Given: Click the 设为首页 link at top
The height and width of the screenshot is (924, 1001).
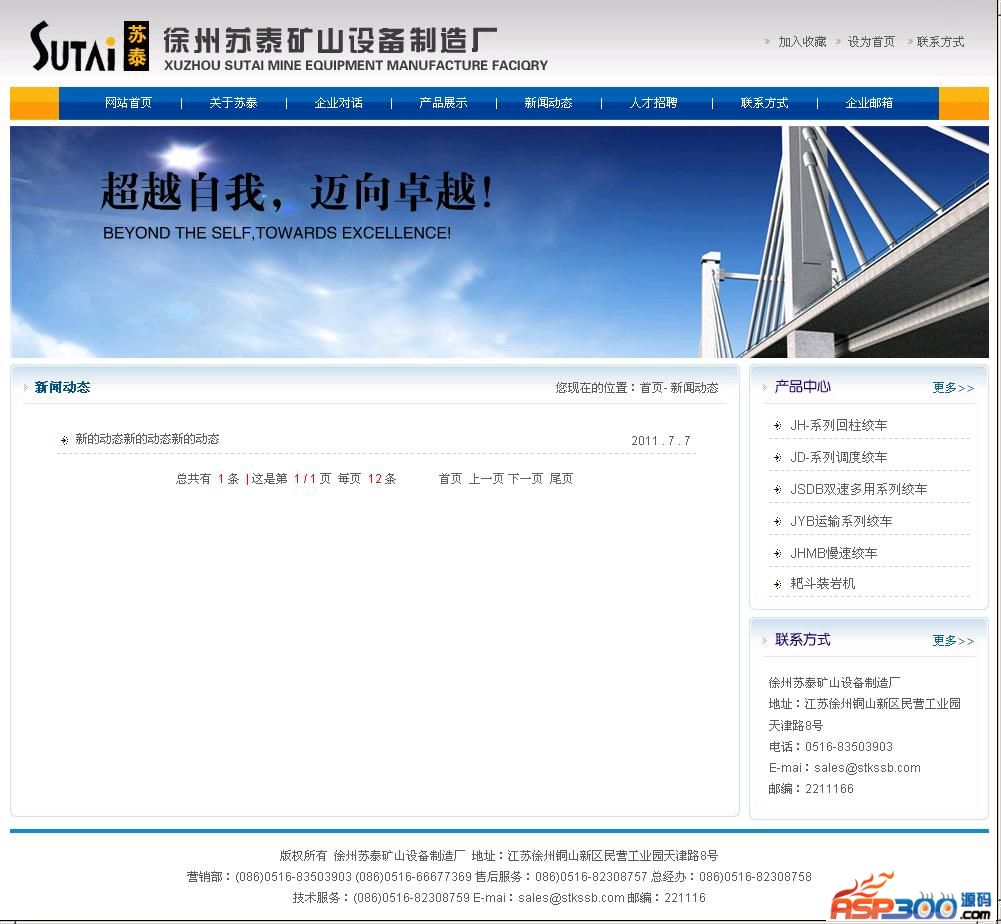Looking at the screenshot, I should (x=871, y=42).
